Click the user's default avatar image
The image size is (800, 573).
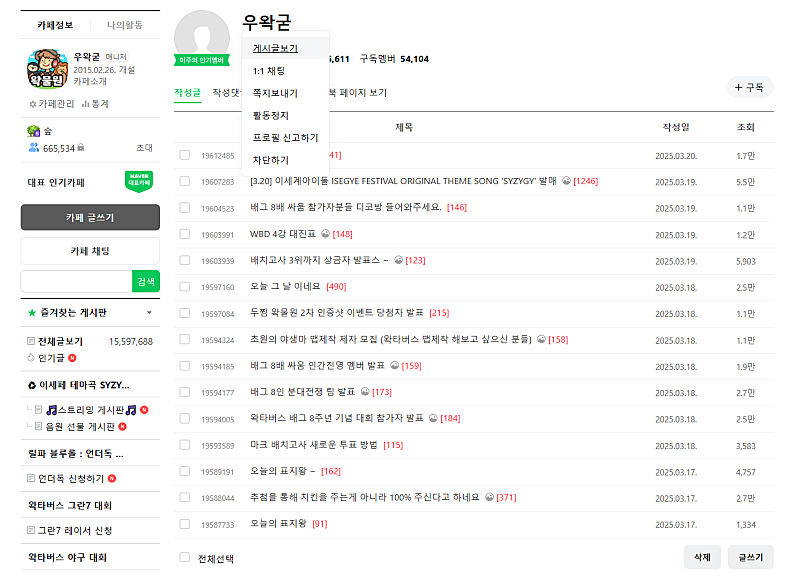[203, 38]
